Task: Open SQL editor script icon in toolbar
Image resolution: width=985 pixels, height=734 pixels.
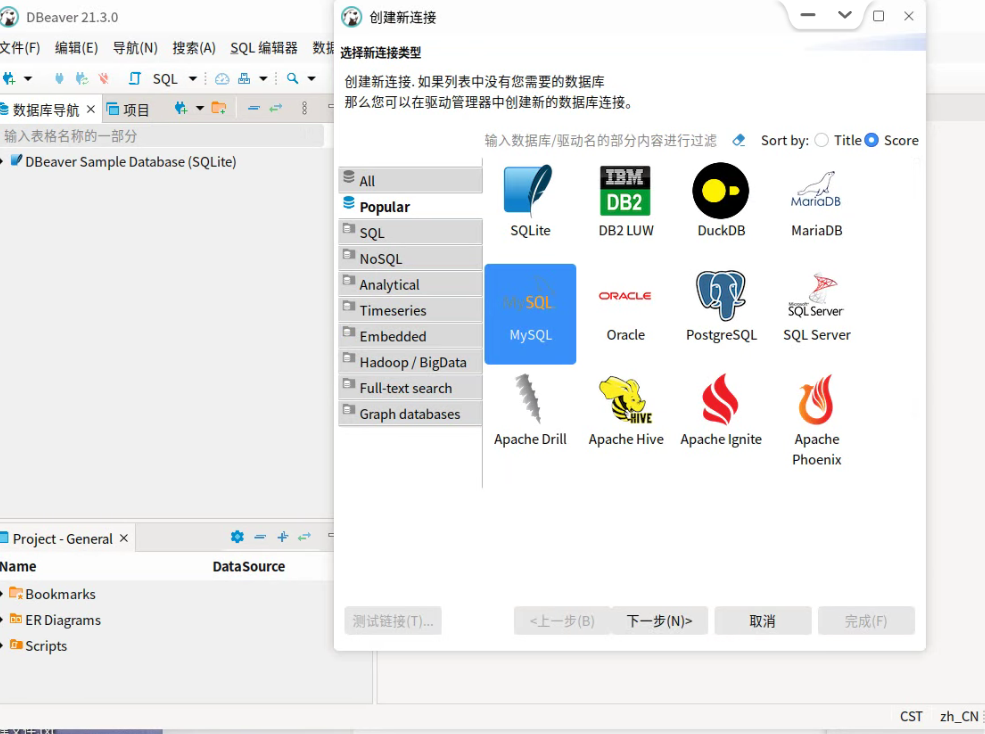Action: (x=134, y=79)
